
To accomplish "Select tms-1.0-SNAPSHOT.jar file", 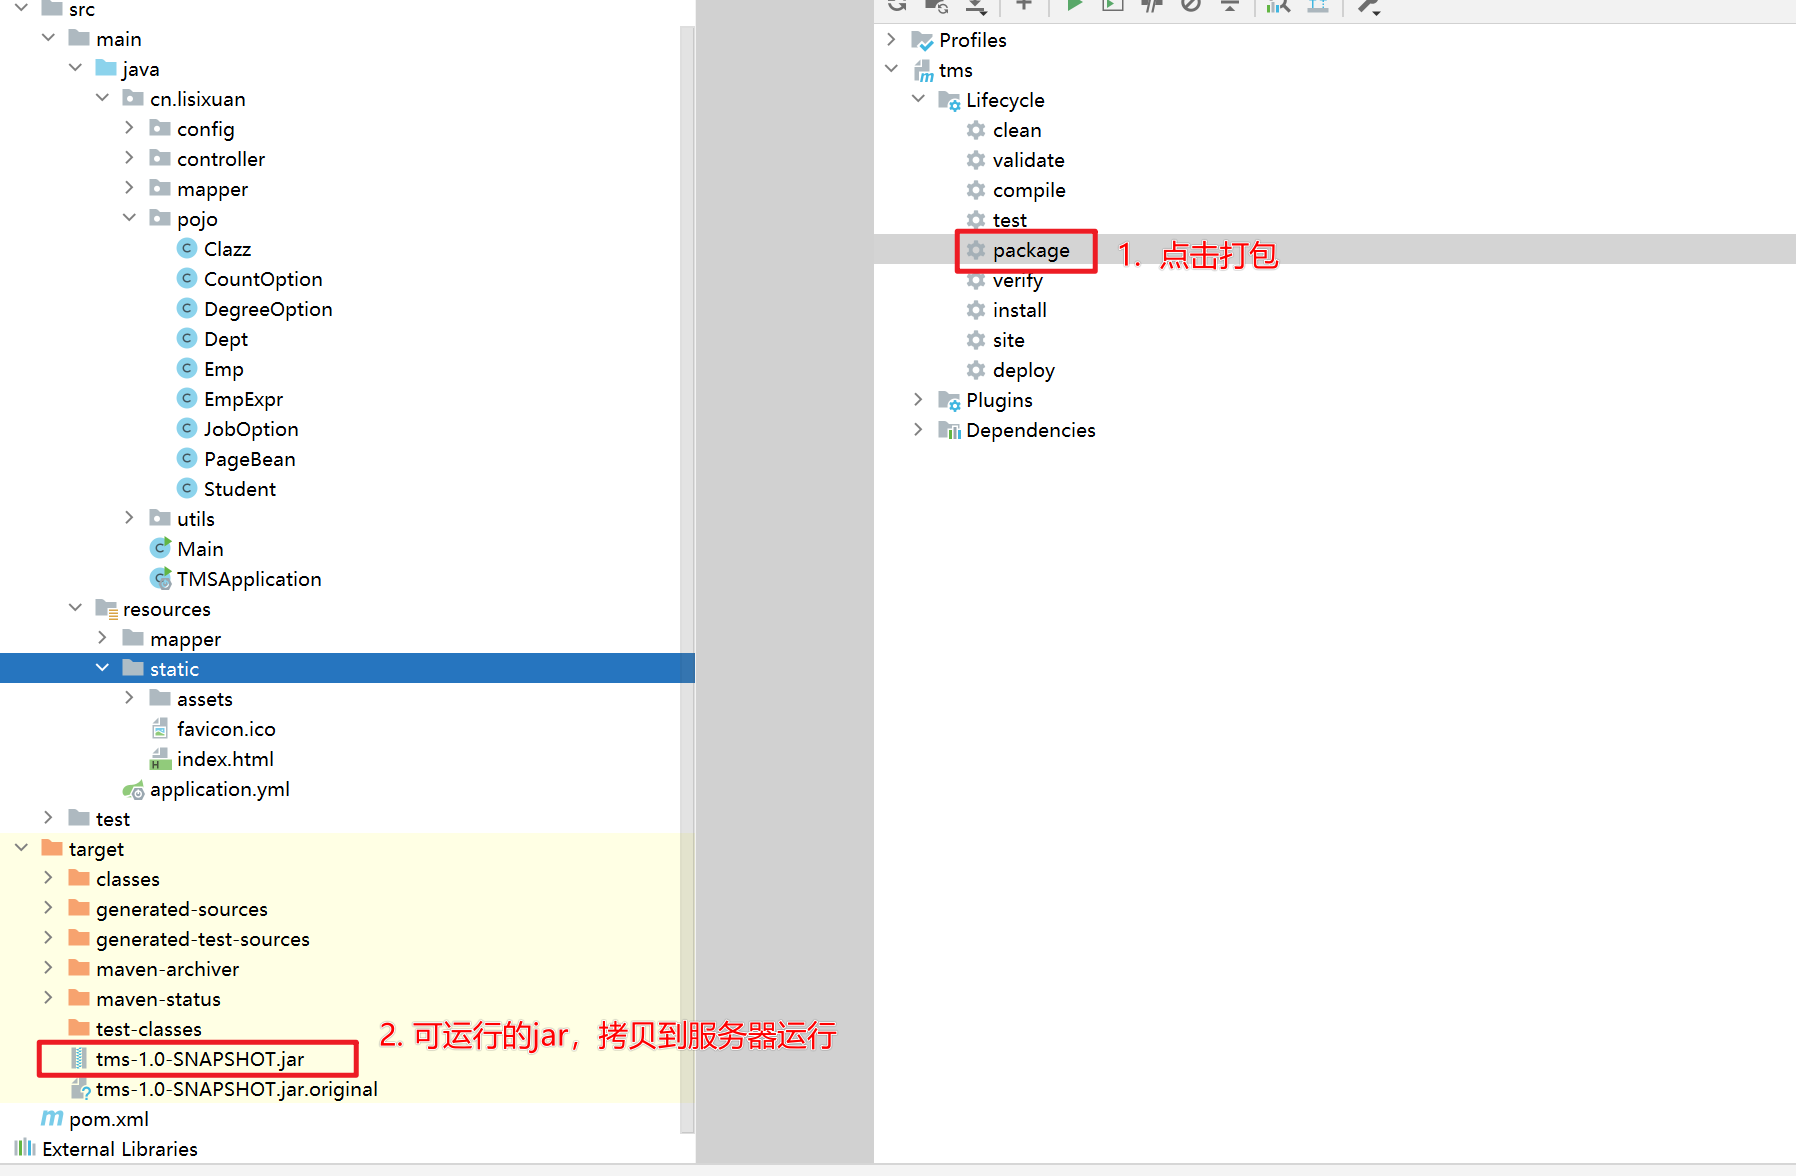I will (199, 1059).
